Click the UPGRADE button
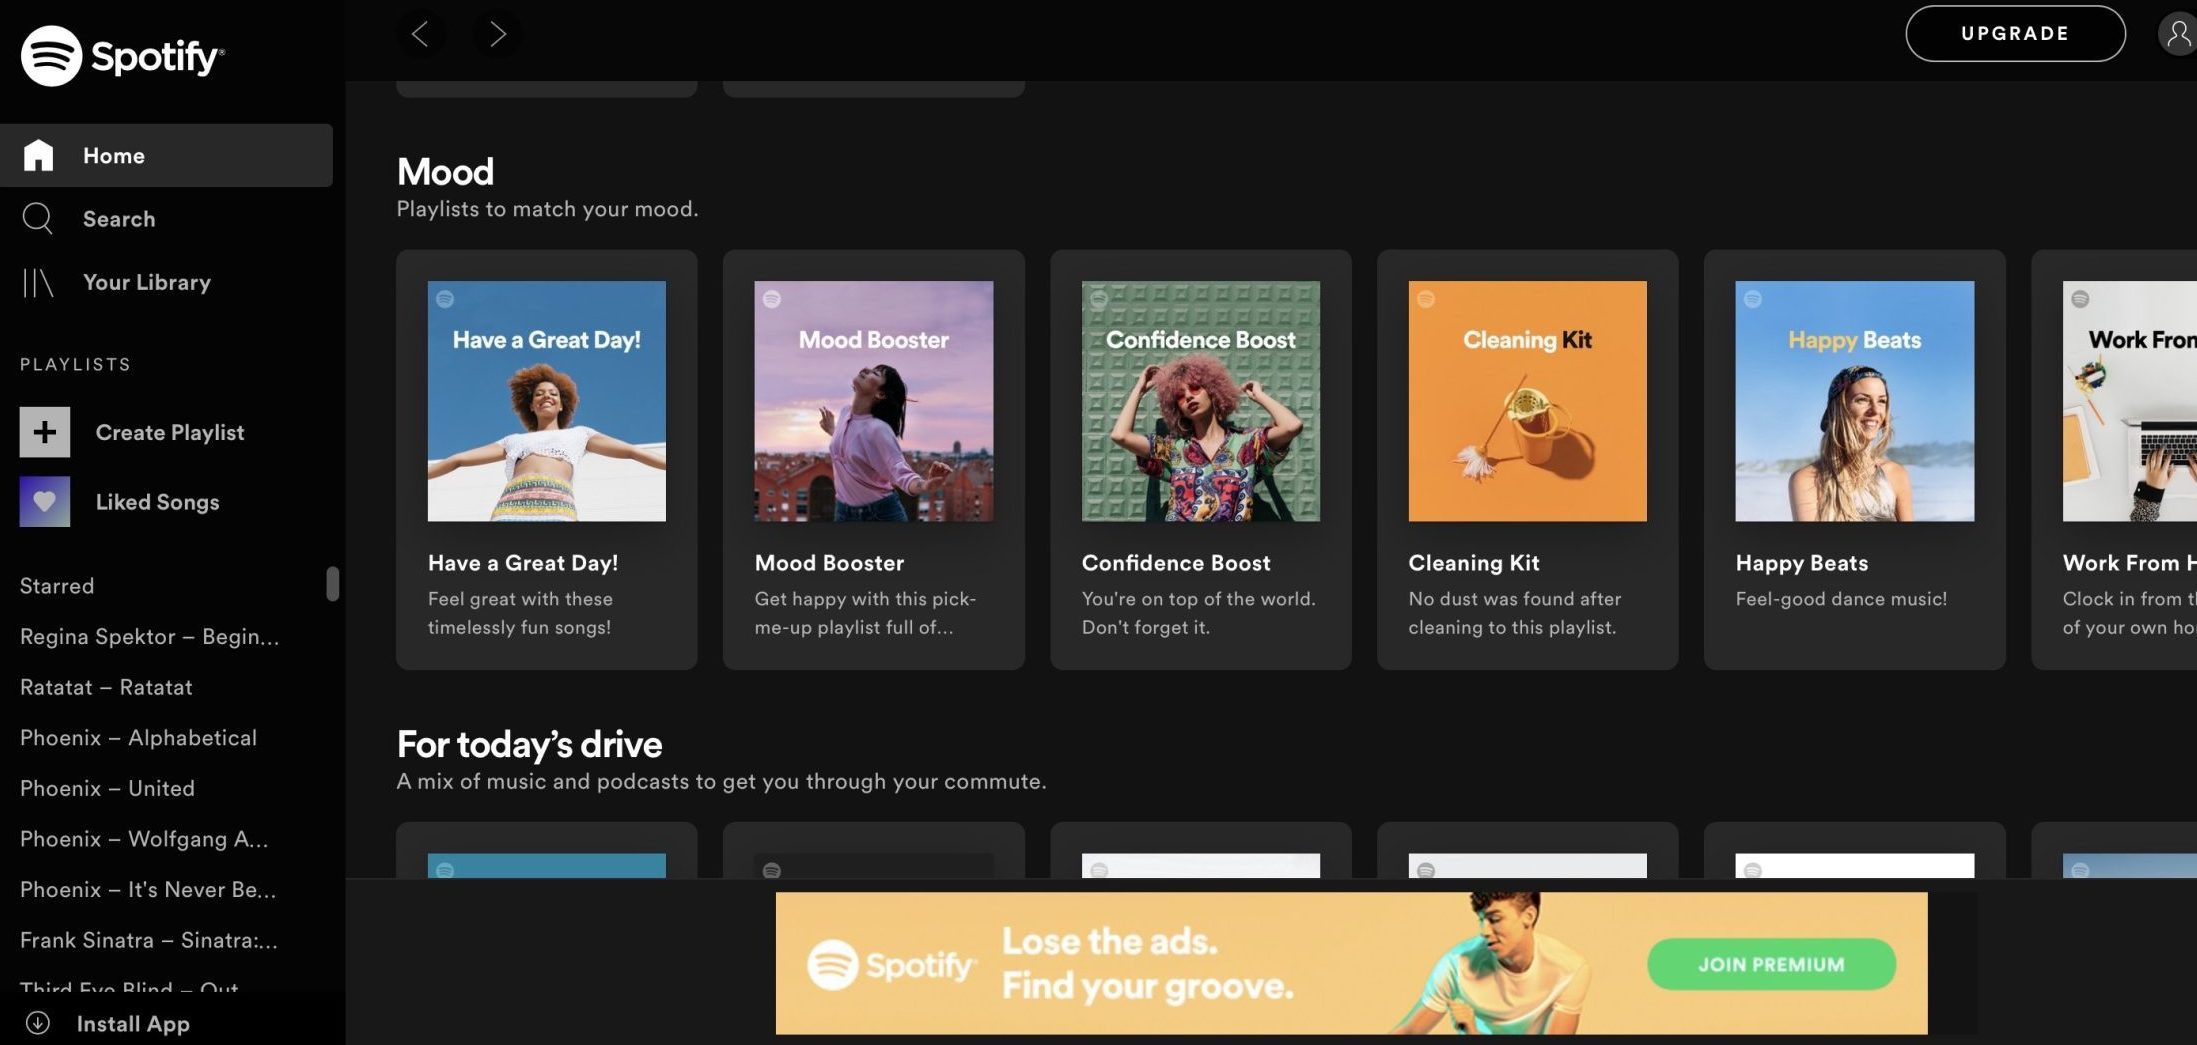This screenshot has height=1045, width=2197. click(2015, 33)
